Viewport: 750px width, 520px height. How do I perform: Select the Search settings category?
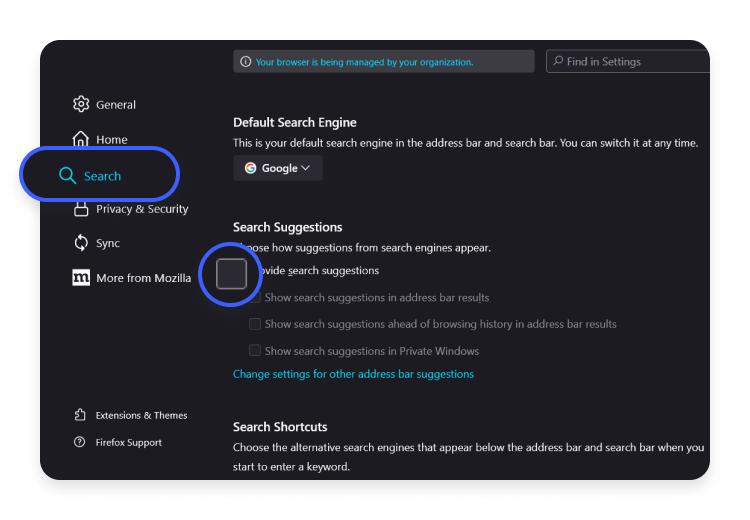99,174
